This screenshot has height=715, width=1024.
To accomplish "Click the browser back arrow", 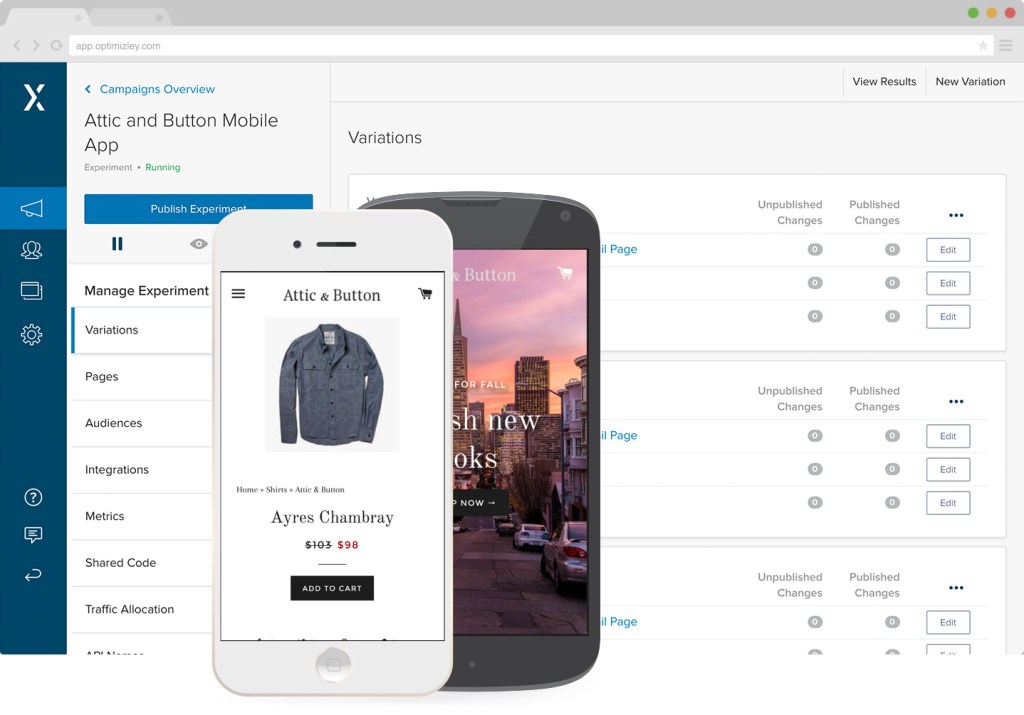I will 17,45.
